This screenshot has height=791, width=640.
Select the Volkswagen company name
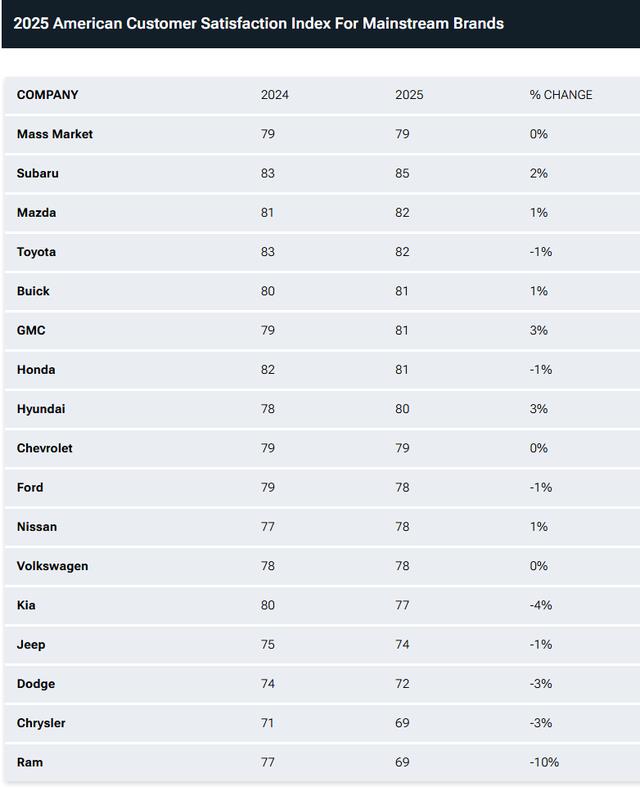(x=53, y=566)
